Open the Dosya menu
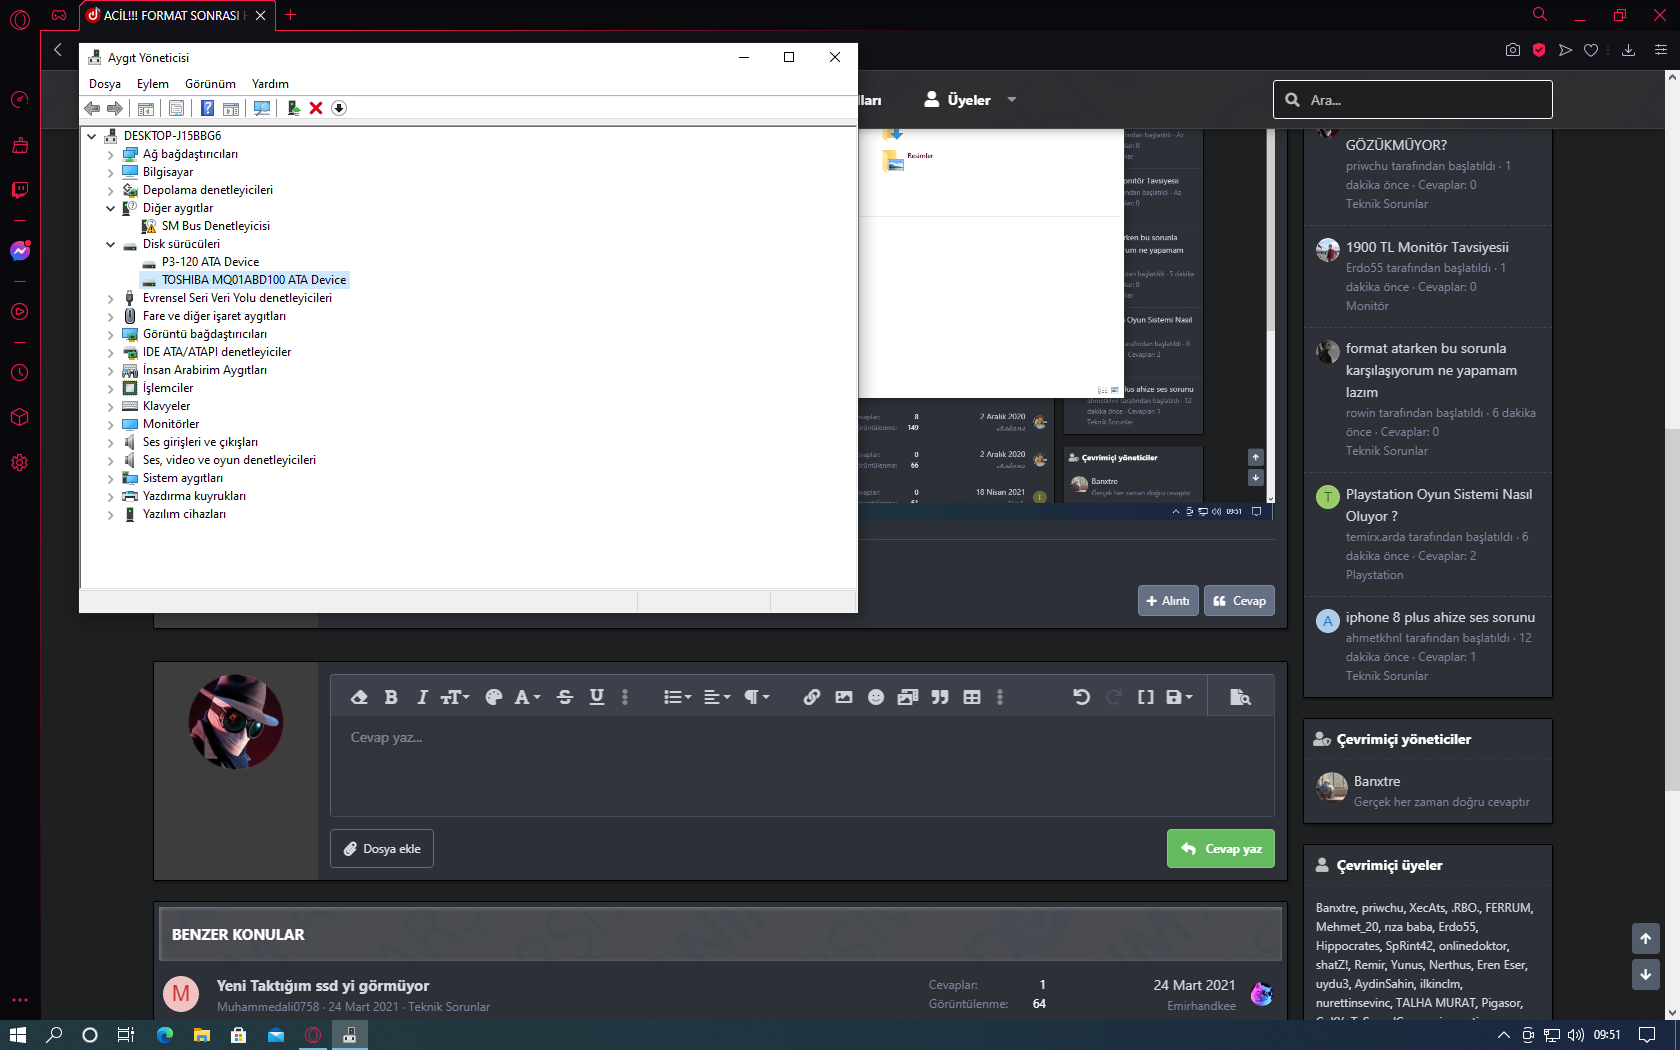 [105, 84]
